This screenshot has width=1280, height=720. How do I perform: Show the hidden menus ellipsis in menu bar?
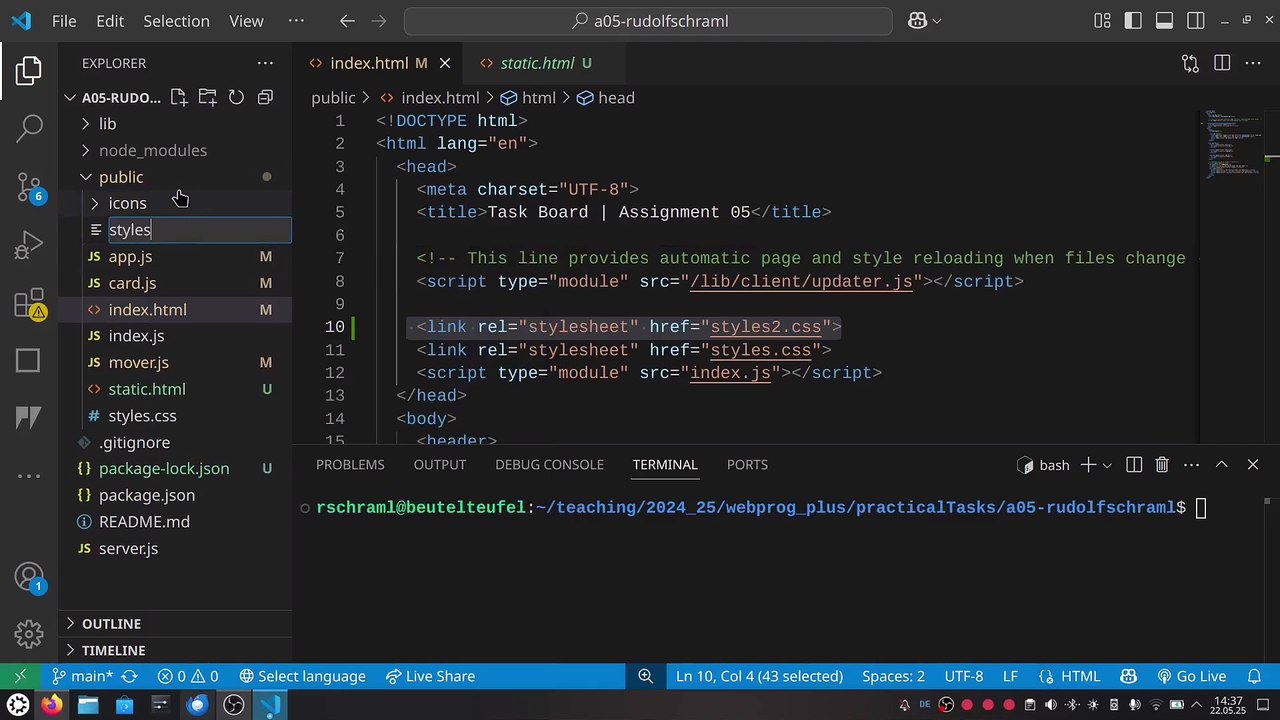[296, 20]
